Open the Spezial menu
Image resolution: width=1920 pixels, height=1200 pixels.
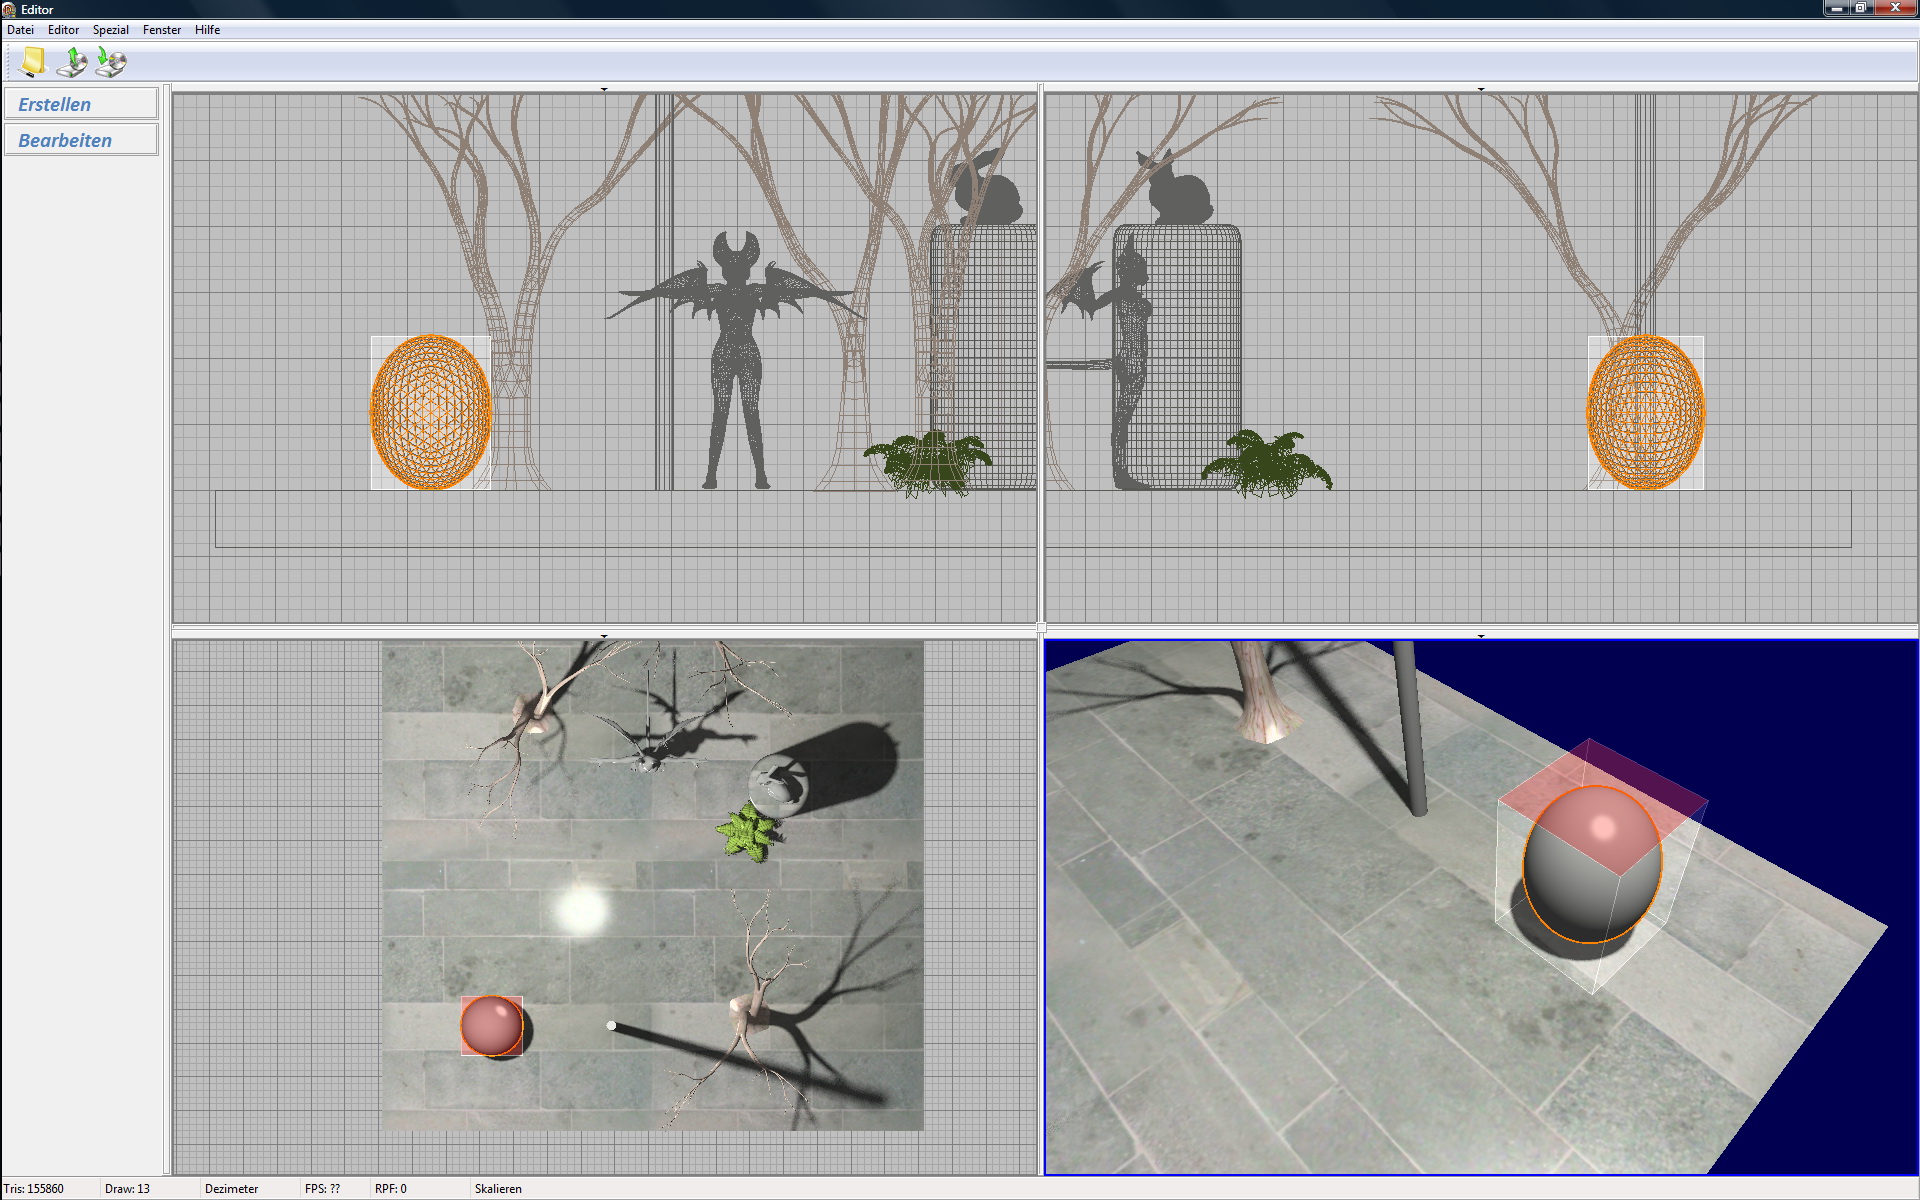click(x=110, y=30)
